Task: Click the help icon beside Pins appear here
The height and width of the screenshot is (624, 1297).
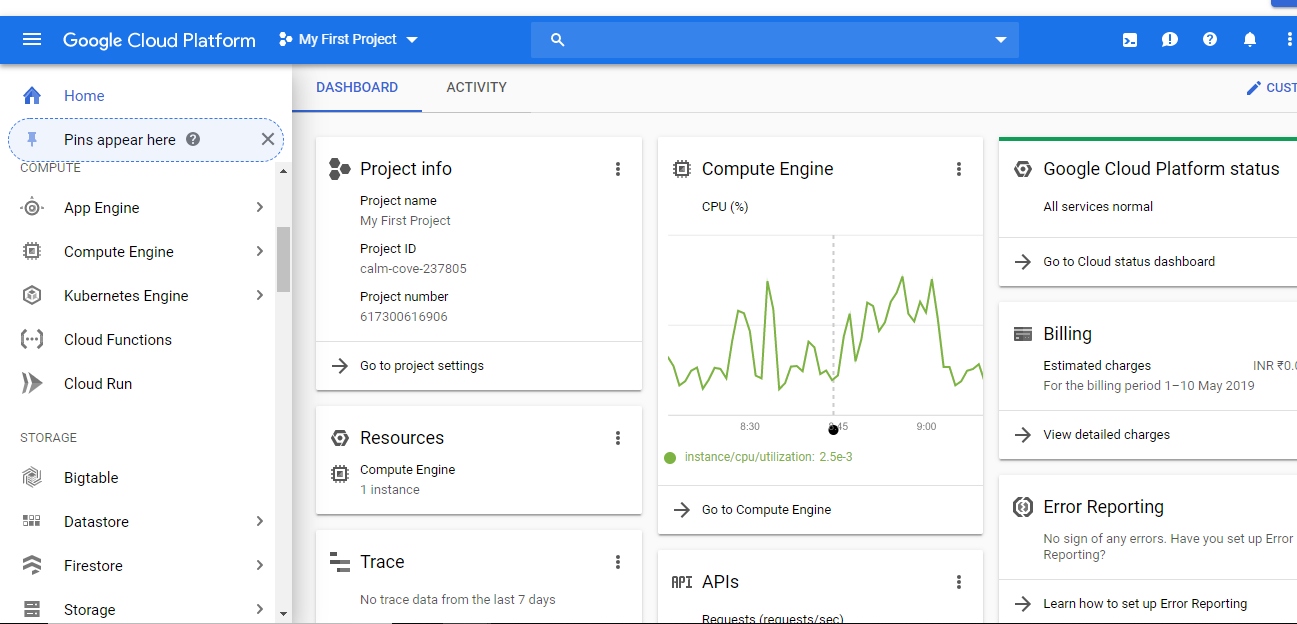Action: pyautogui.click(x=193, y=139)
